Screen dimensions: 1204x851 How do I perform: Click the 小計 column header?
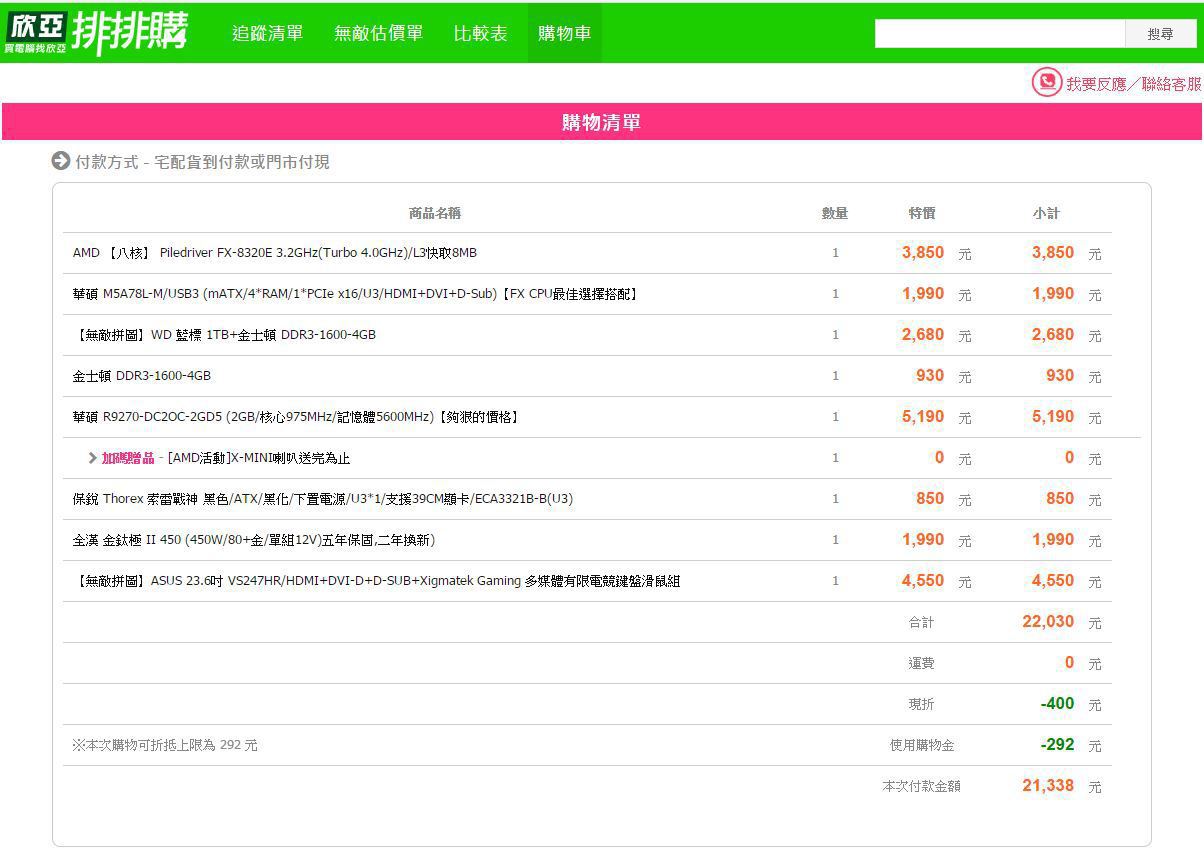1046,213
